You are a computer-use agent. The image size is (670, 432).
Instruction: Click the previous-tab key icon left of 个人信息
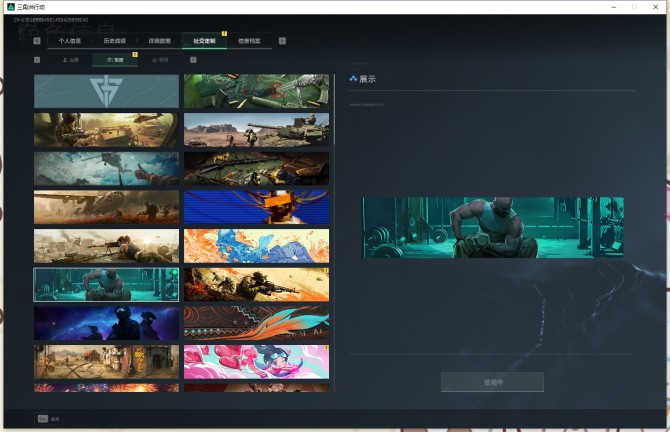37,41
